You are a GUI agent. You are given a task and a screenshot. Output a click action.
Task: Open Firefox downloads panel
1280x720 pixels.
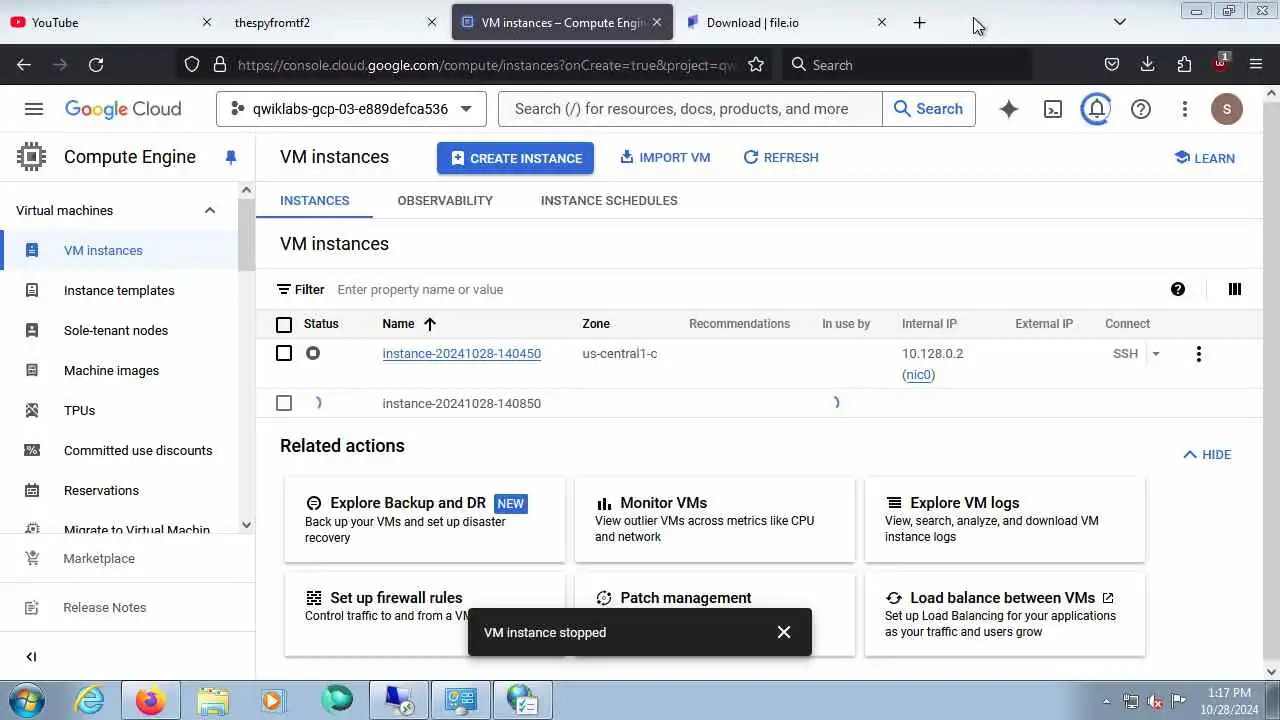[1148, 64]
